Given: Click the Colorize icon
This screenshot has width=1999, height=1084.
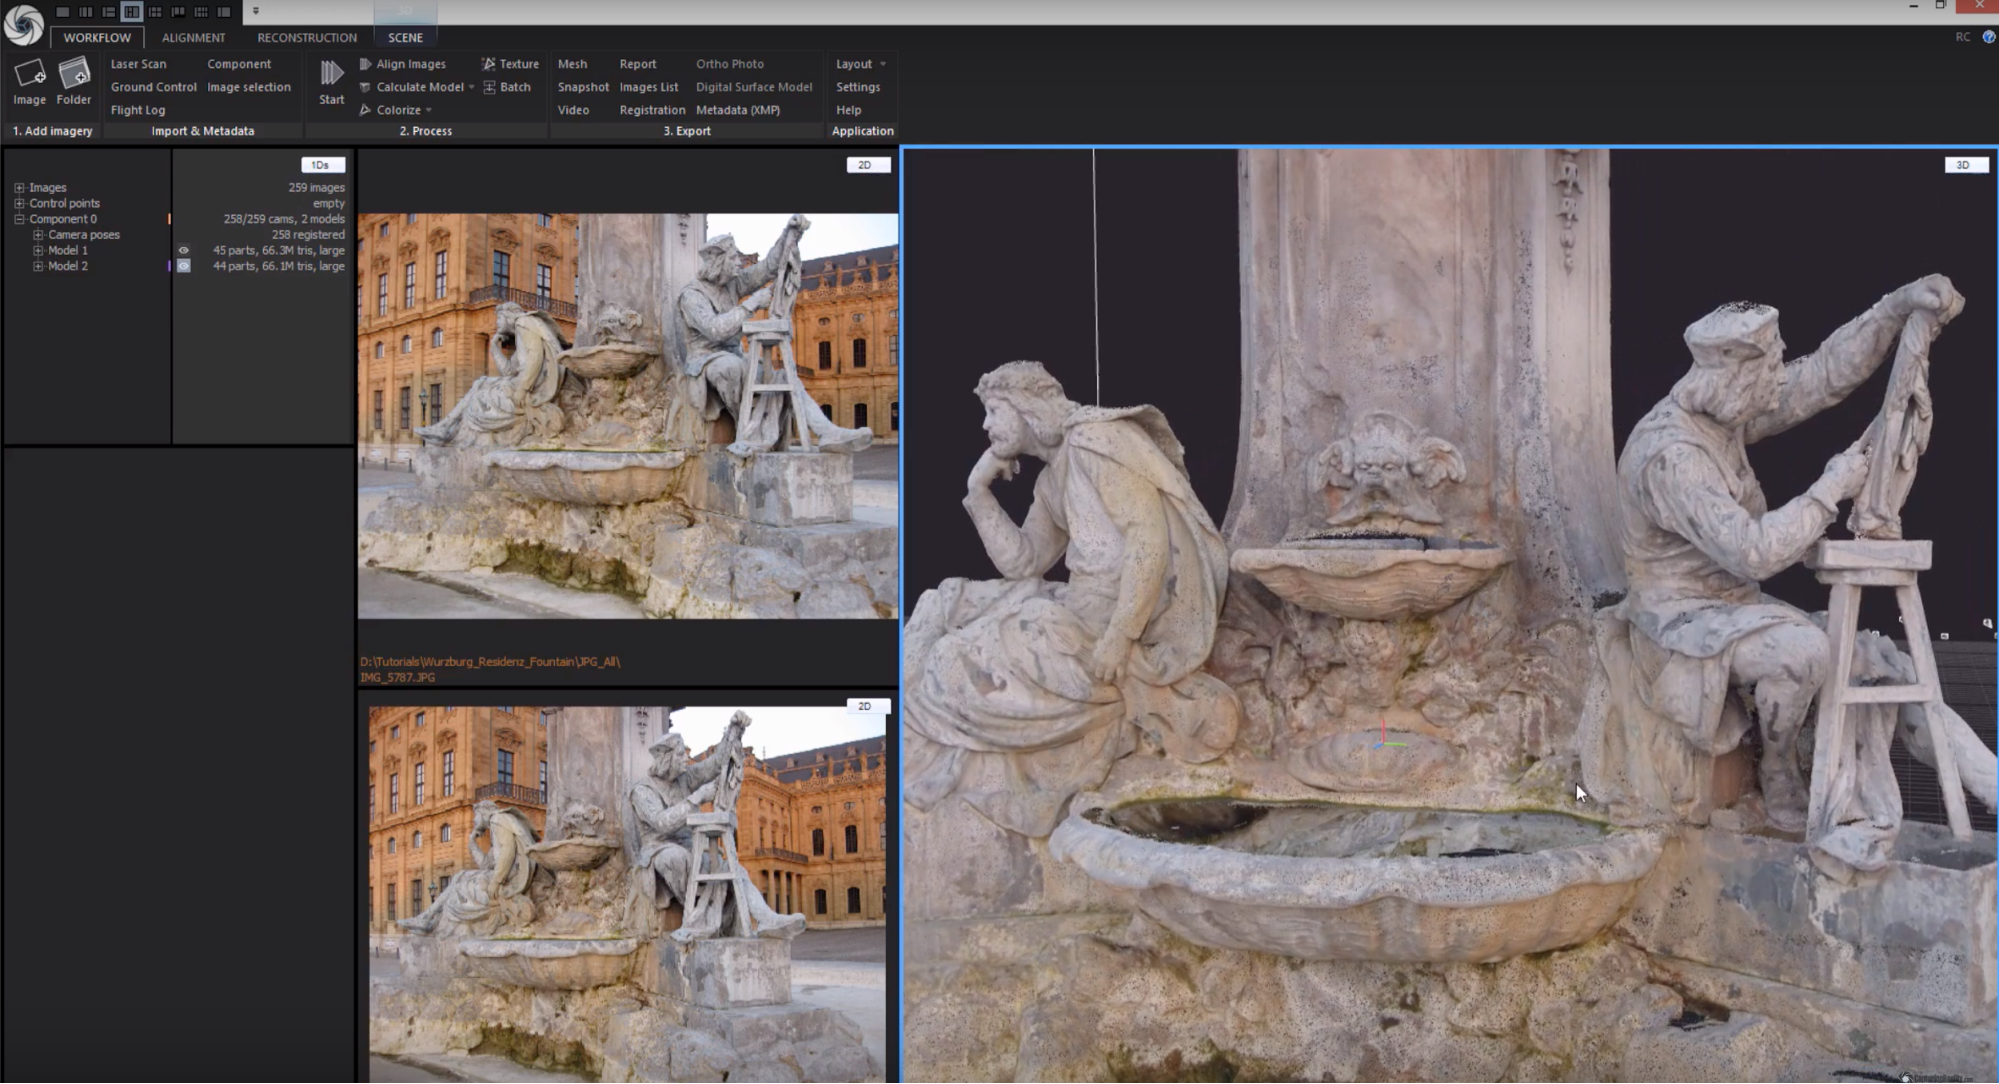Looking at the screenshot, I should [x=365, y=110].
